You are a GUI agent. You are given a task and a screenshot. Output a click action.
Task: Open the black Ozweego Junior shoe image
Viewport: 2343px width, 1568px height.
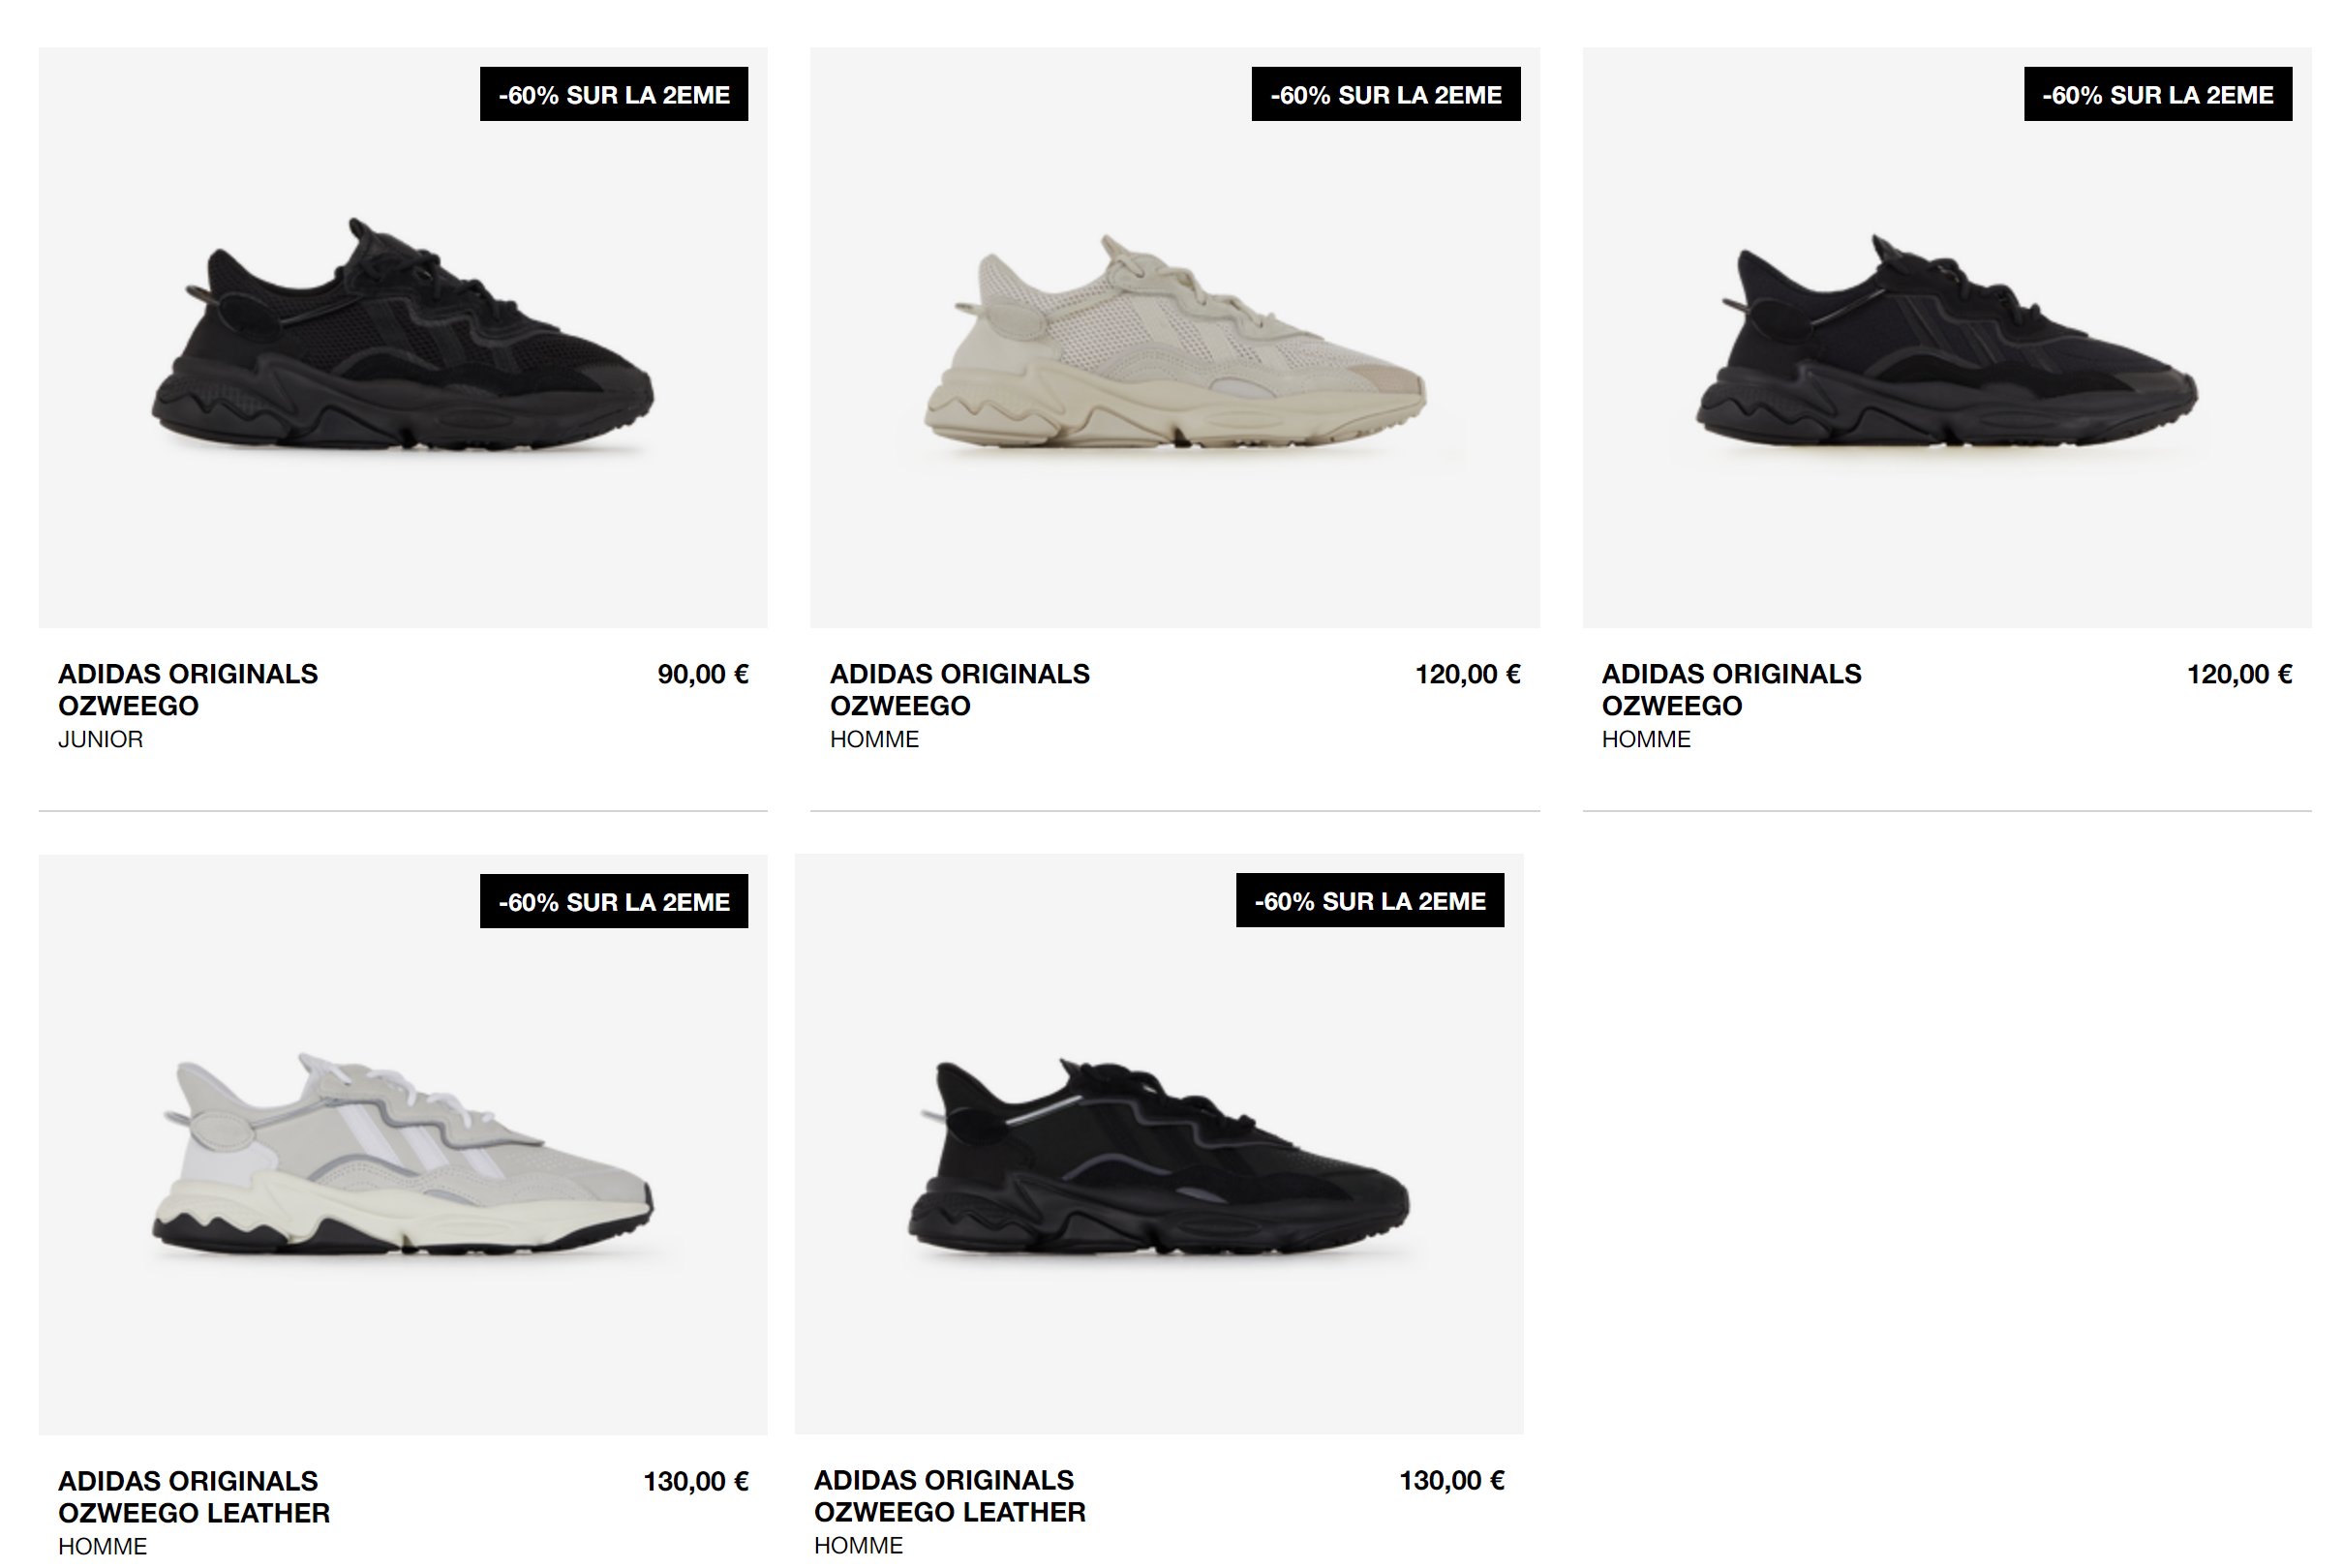point(403,337)
